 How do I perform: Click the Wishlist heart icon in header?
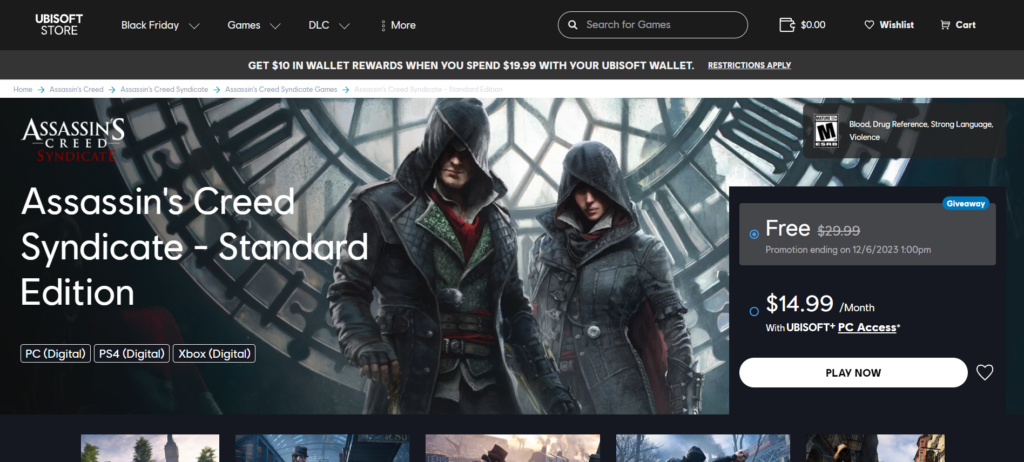point(869,25)
